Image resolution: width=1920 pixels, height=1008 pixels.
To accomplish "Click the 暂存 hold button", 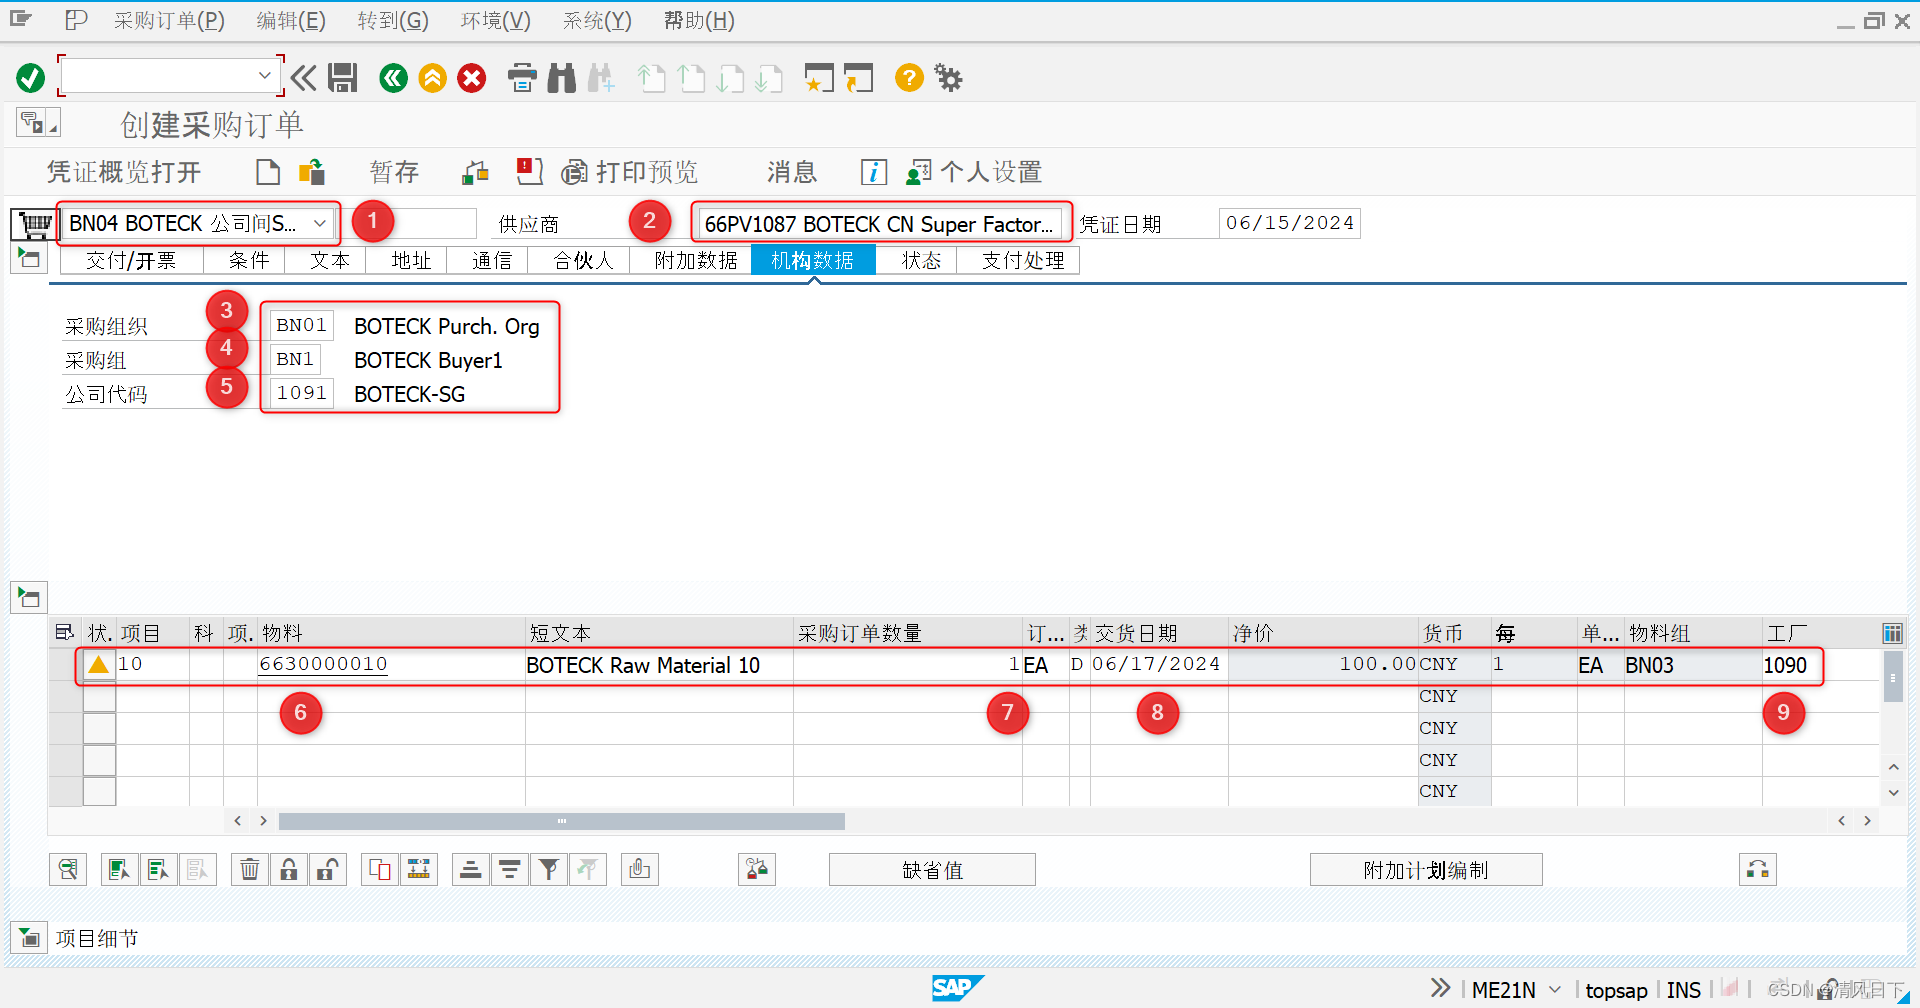I will 394,172.
